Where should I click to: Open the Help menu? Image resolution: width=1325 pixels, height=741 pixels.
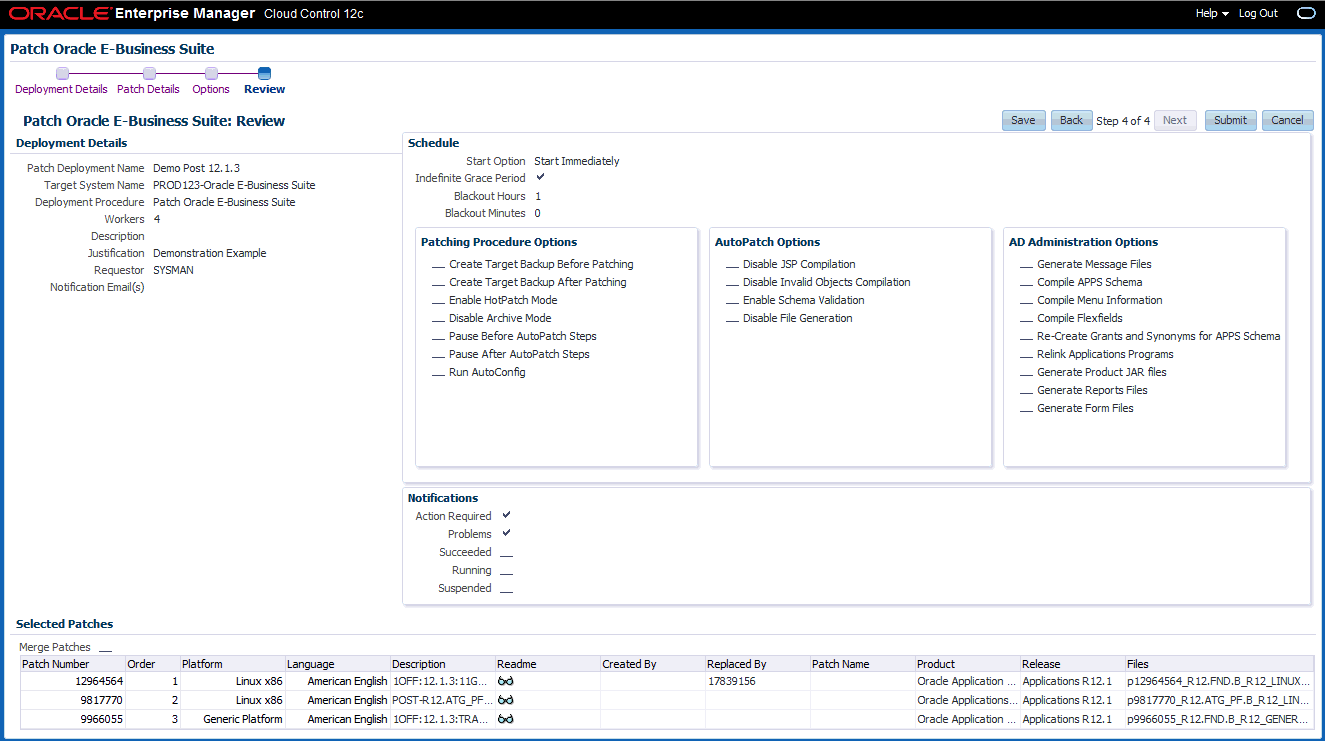point(1212,13)
